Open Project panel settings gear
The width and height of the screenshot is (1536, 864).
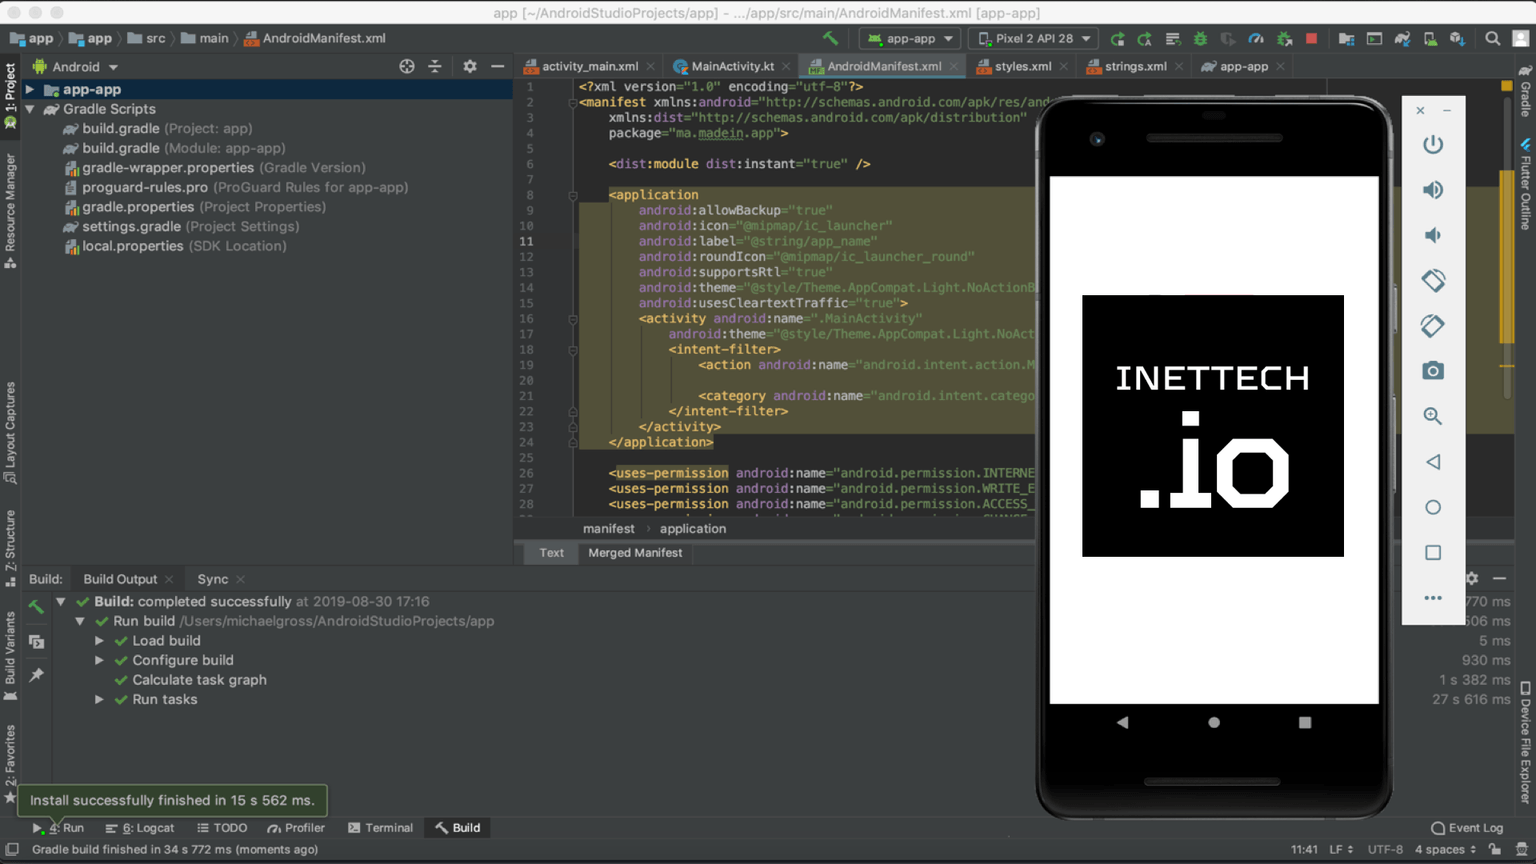(x=470, y=66)
